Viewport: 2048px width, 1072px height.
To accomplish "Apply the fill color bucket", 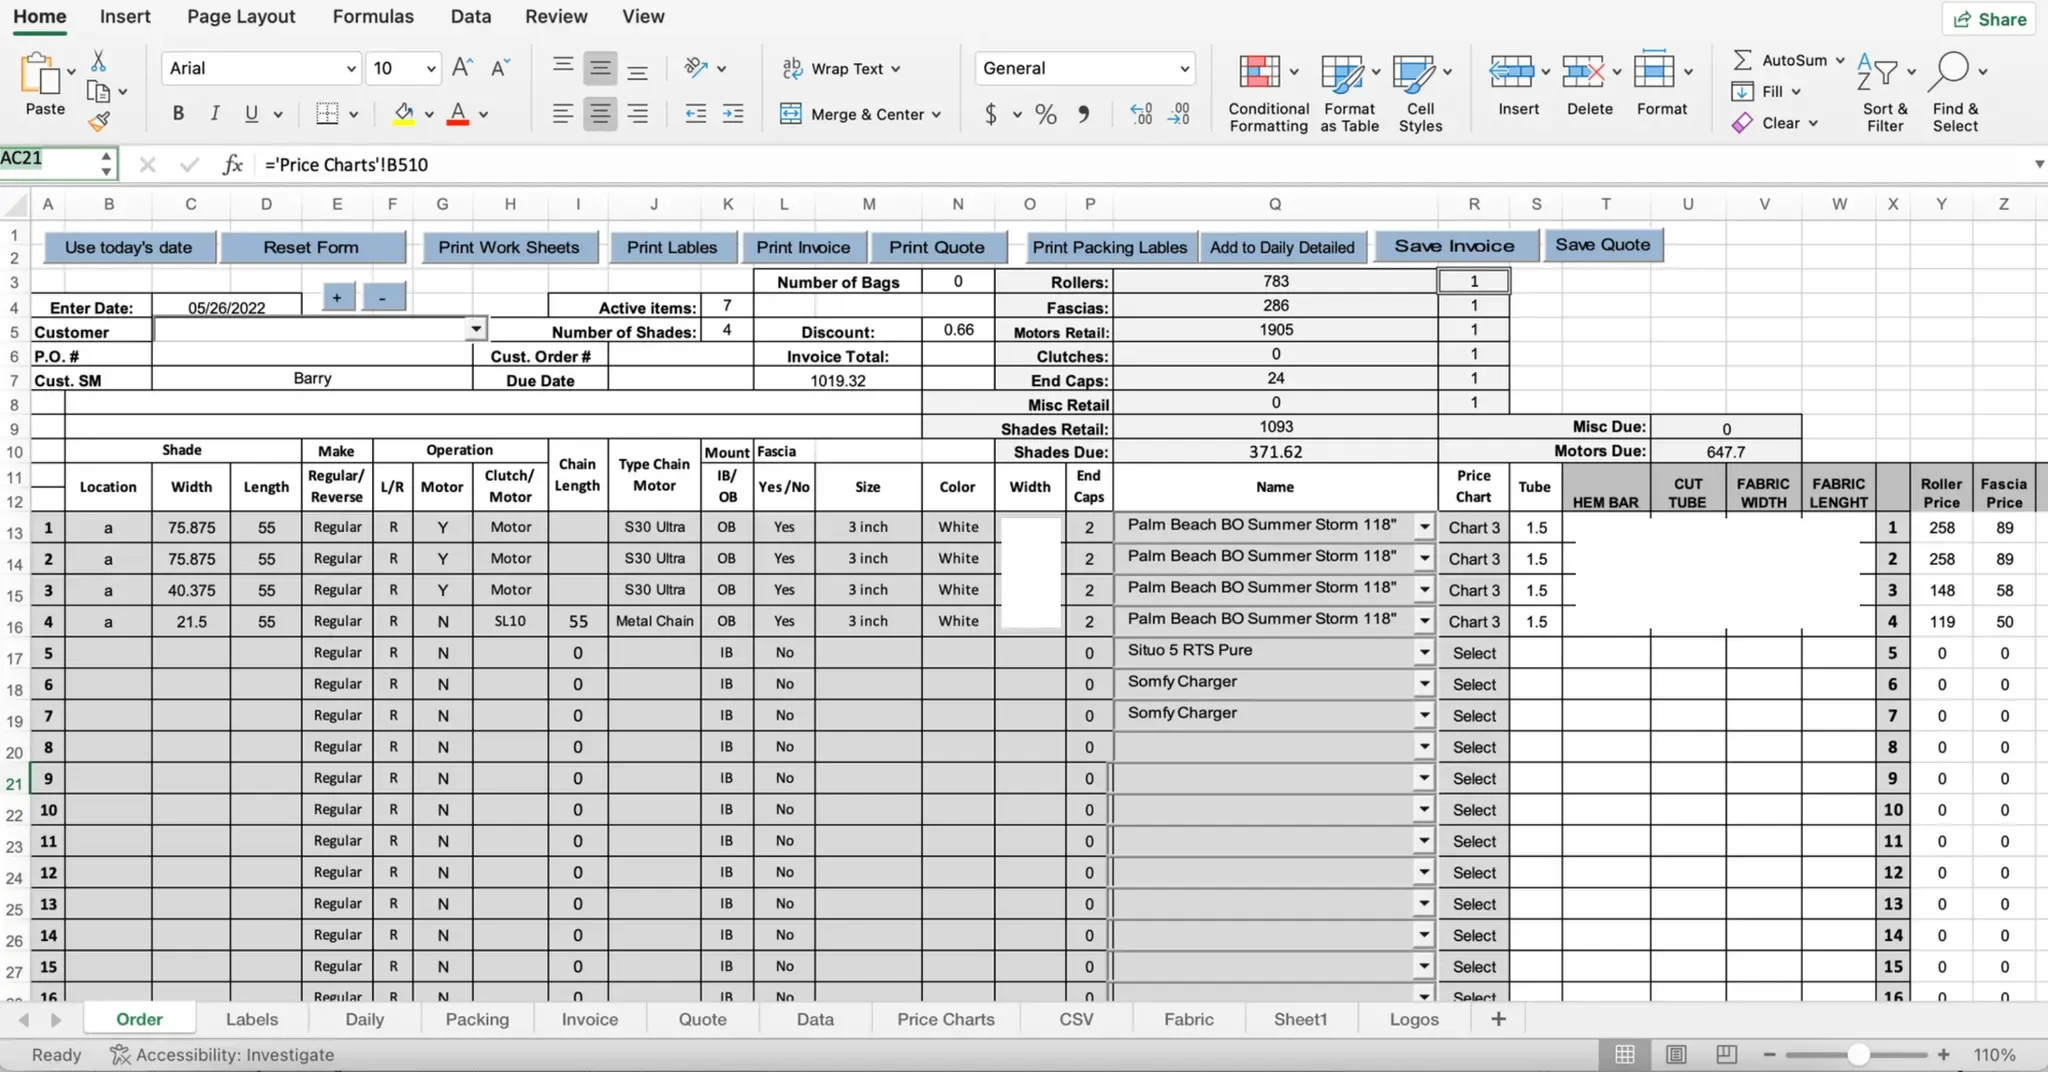I will coord(403,114).
